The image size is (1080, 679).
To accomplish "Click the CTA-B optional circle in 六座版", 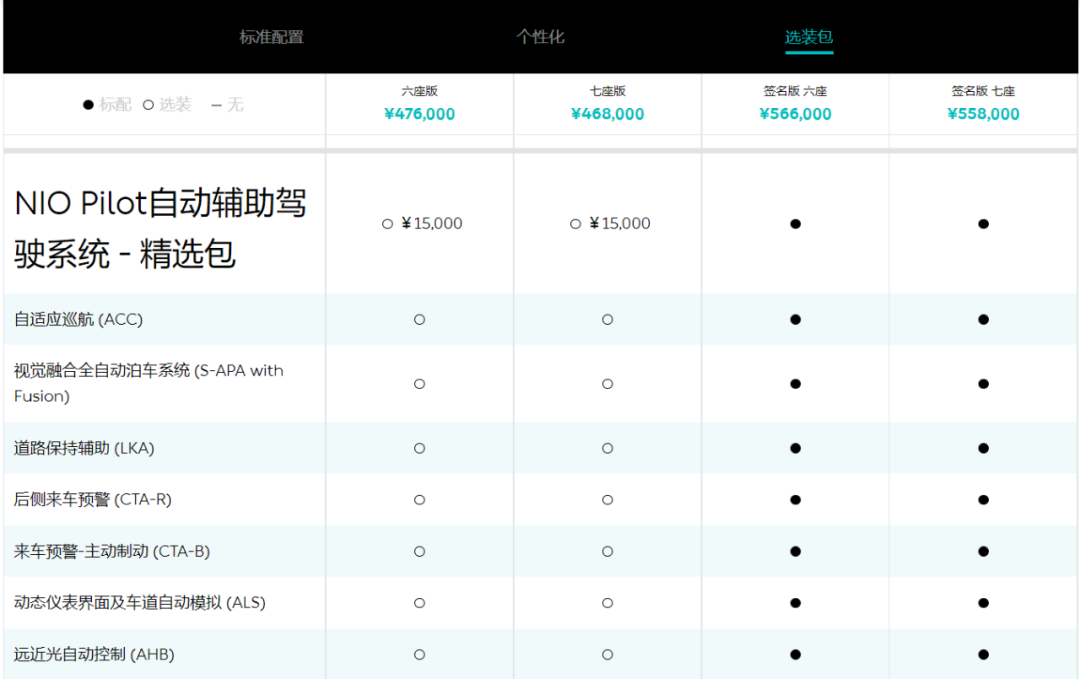I will click(x=419, y=552).
